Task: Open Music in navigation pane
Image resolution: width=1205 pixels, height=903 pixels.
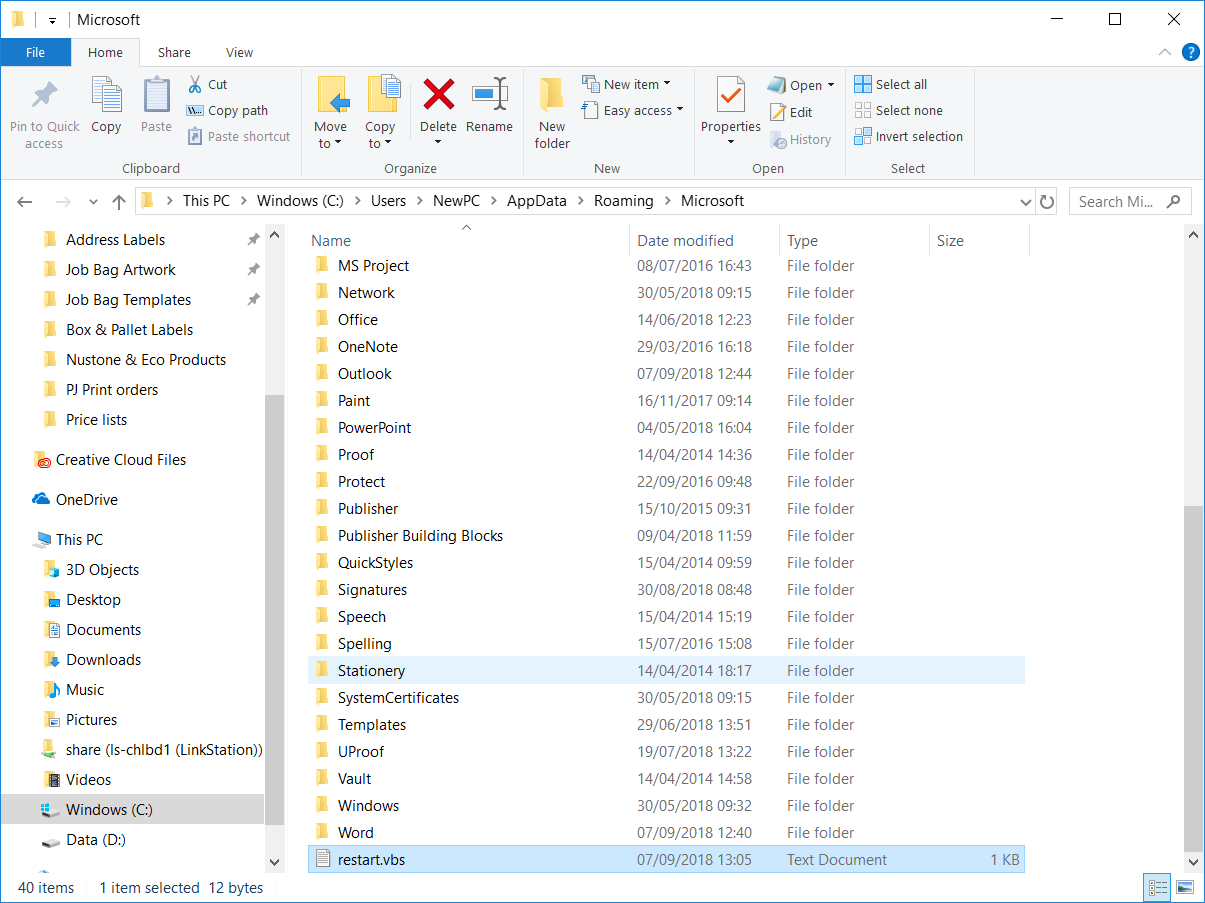Action: coord(75,690)
